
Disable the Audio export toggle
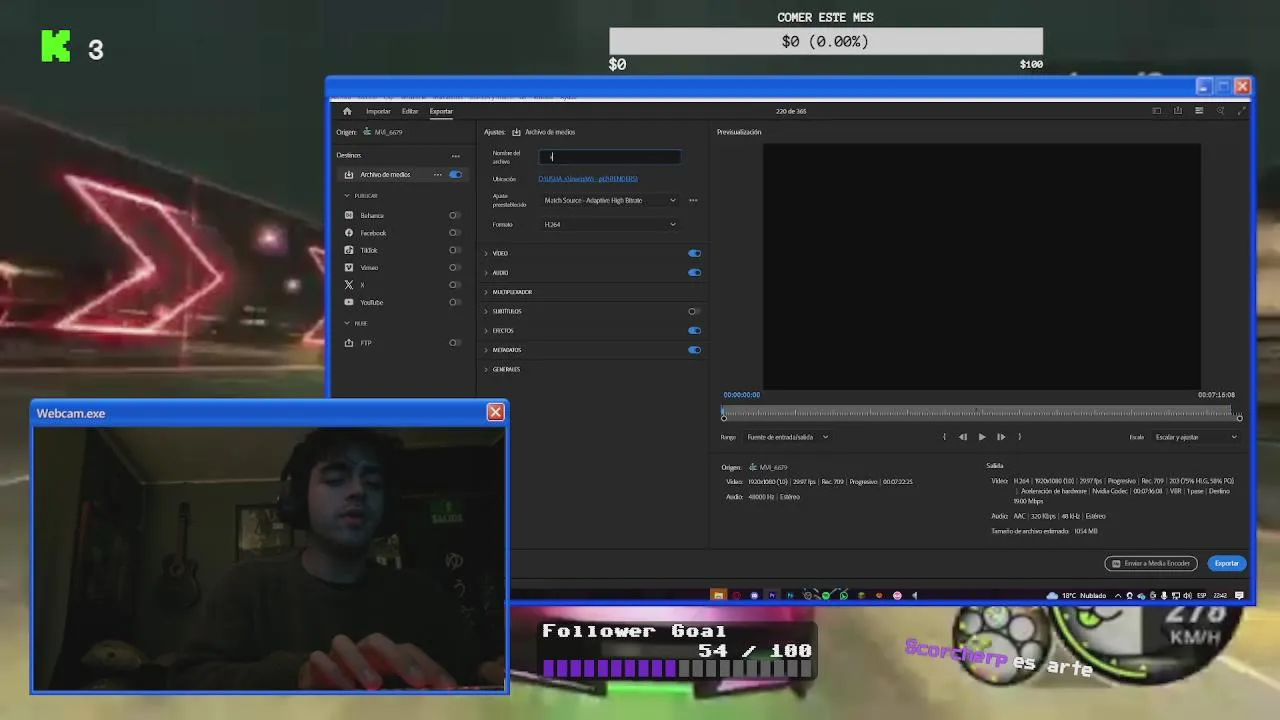point(694,272)
